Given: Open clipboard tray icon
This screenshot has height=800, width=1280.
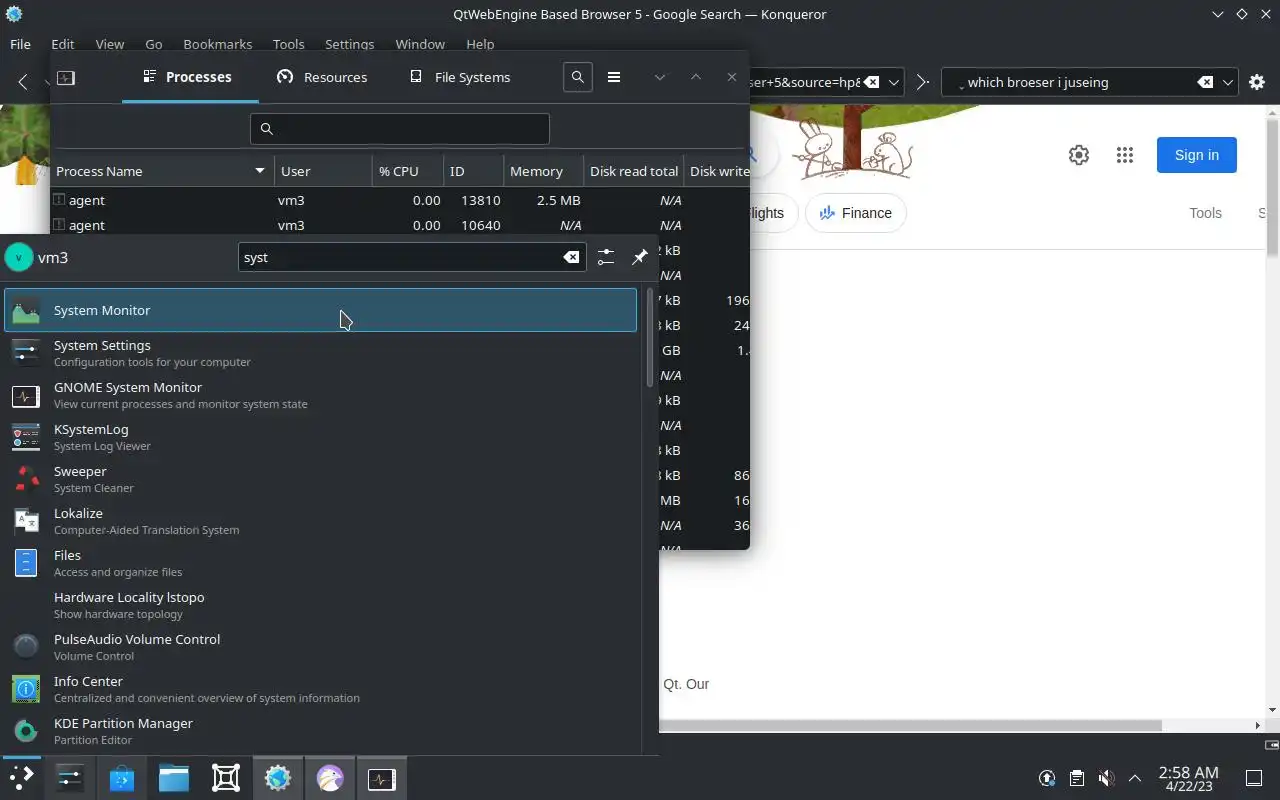Looking at the screenshot, I should [1076, 778].
